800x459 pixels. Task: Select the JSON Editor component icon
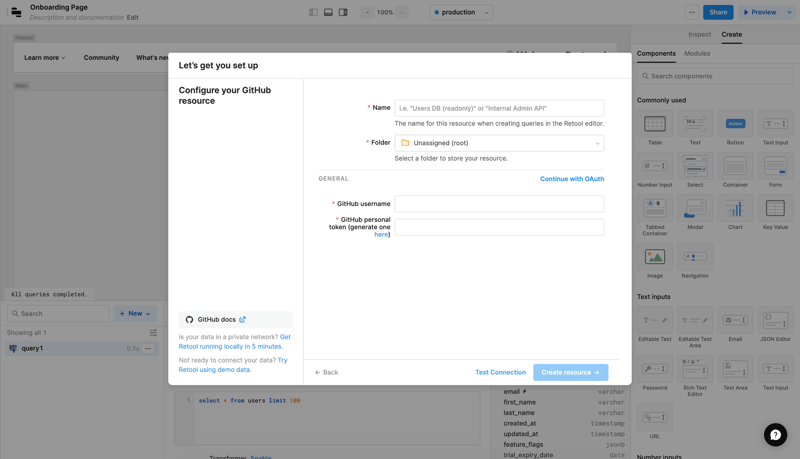(775, 320)
